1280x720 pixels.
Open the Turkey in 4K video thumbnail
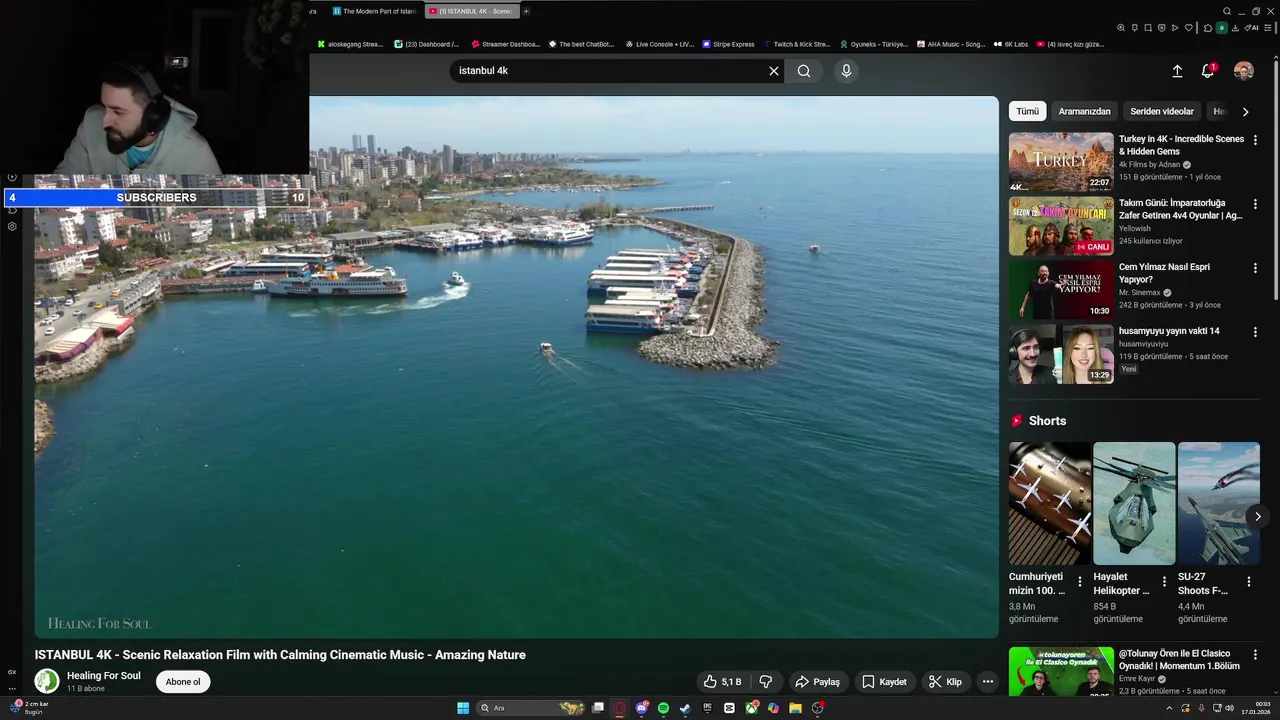[x=1061, y=162]
